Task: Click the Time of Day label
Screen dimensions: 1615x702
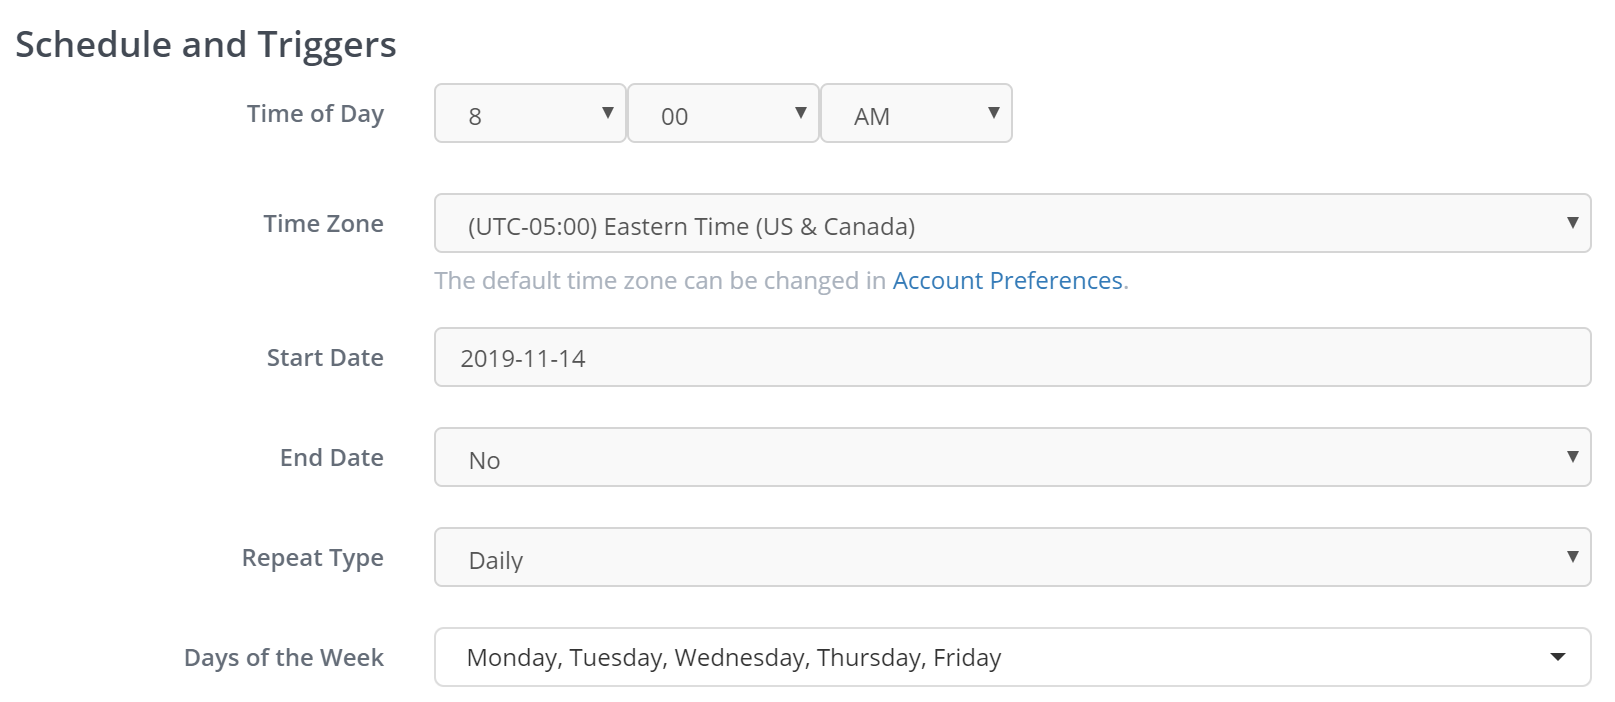Action: (315, 114)
